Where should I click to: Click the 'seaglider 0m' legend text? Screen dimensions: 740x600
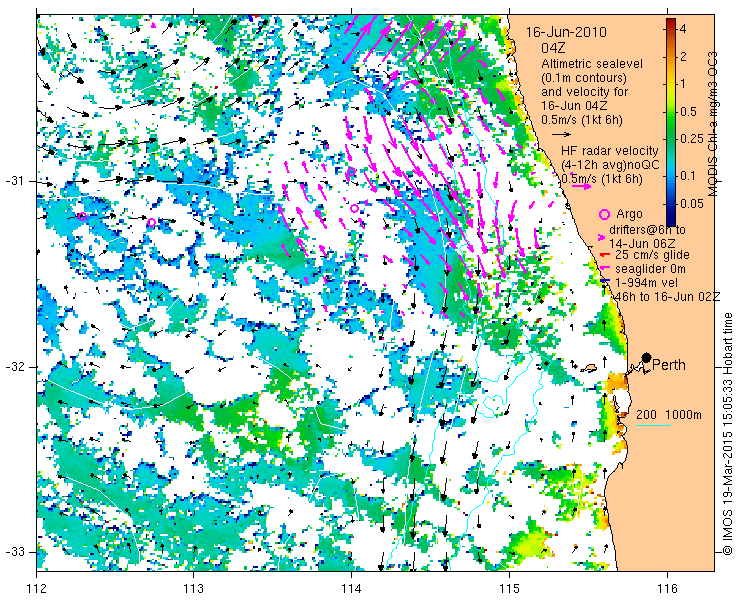coord(650,269)
